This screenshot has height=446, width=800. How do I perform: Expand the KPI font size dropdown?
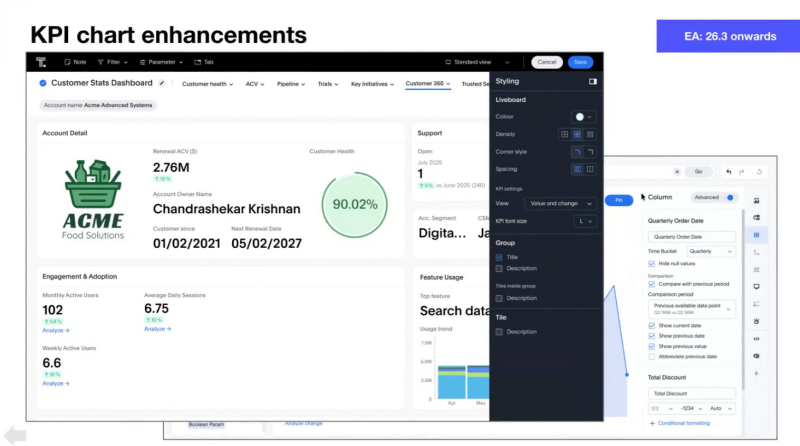pyautogui.click(x=583, y=220)
